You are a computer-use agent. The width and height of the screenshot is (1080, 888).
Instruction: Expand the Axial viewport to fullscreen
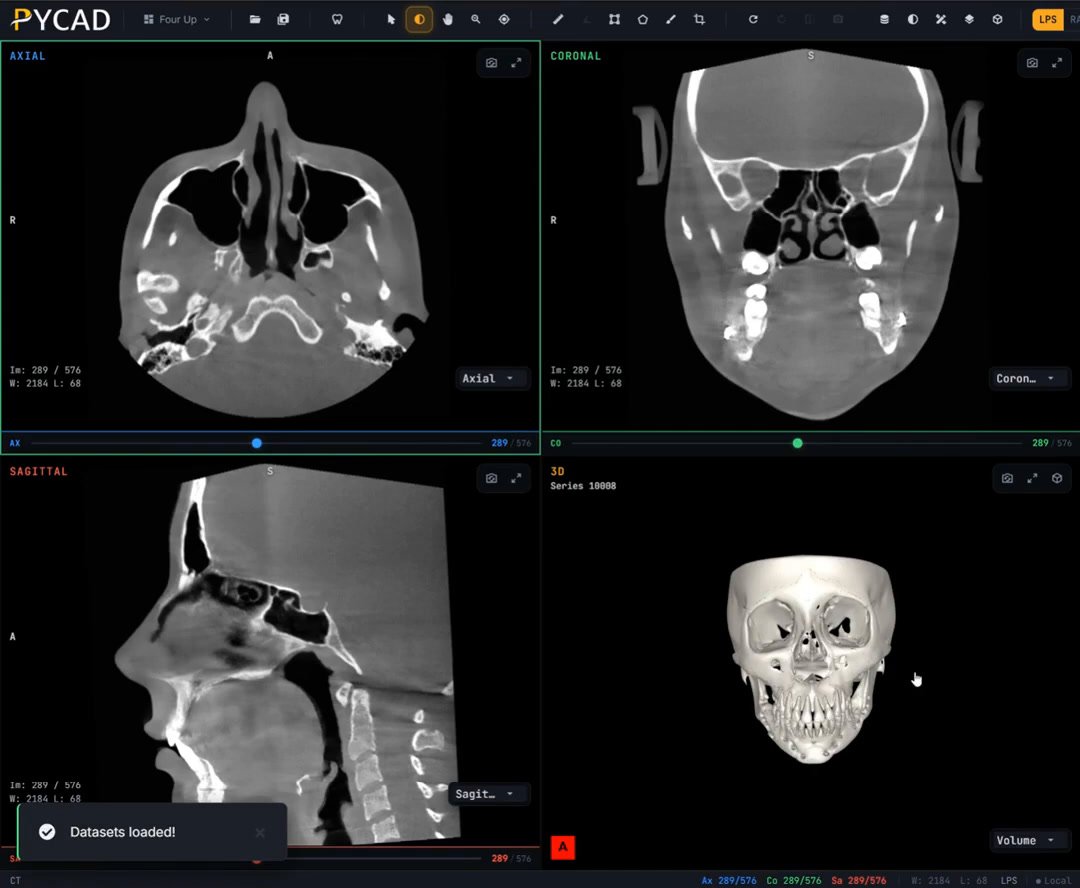point(516,63)
